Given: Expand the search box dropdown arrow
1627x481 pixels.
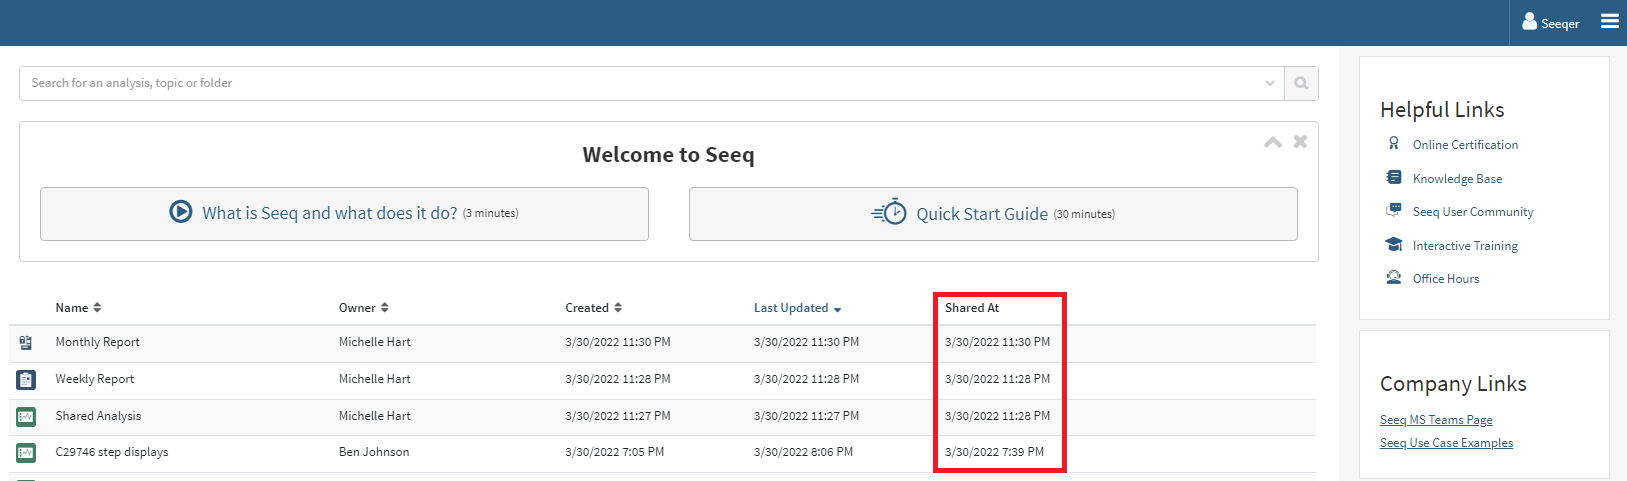Looking at the screenshot, I should point(1270,83).
